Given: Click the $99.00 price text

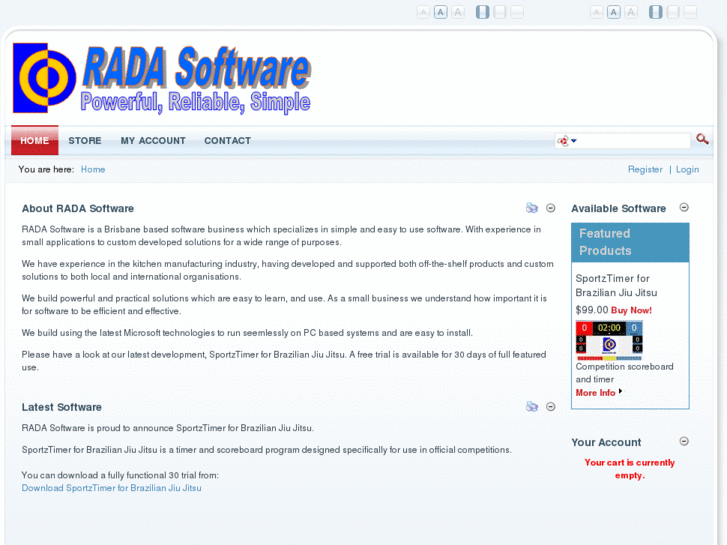Looking at the screenshot, I should coord(592,310).
